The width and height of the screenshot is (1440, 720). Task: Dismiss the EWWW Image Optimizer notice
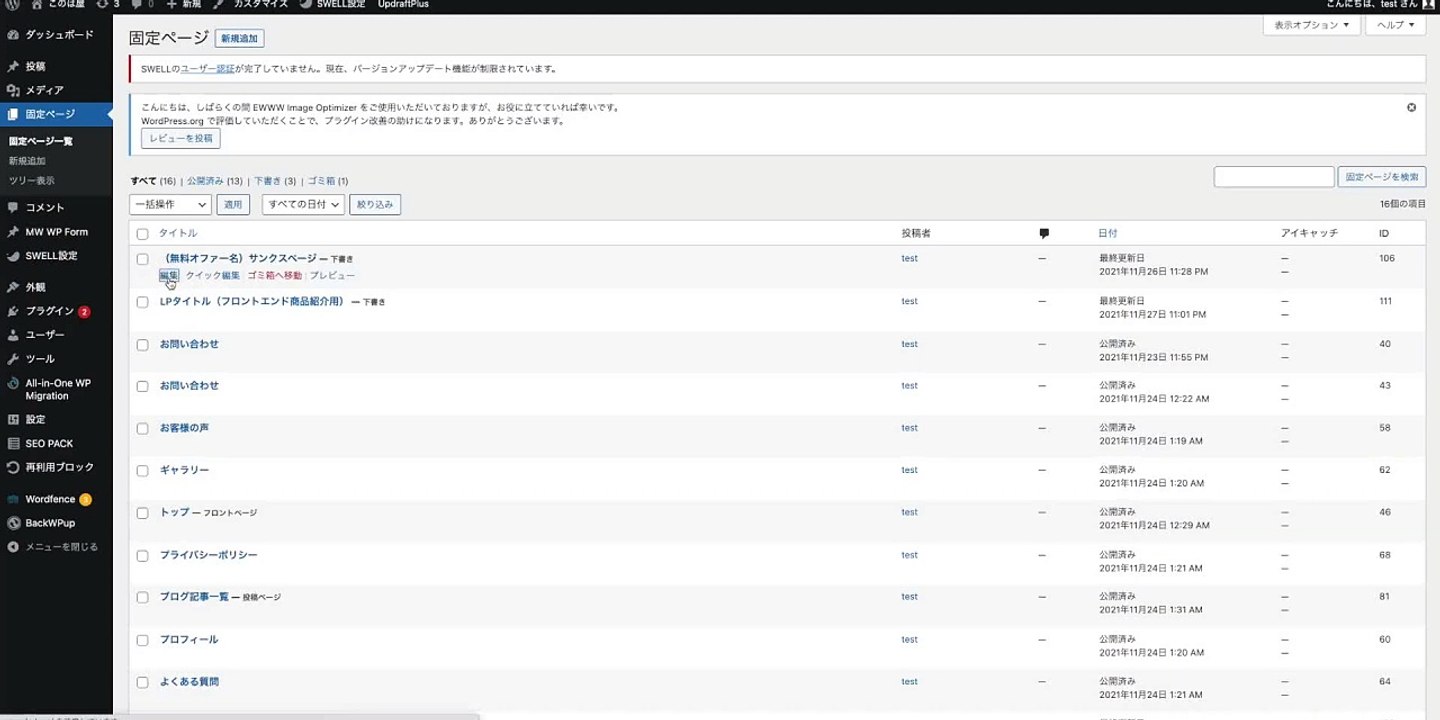(1411, 107)
